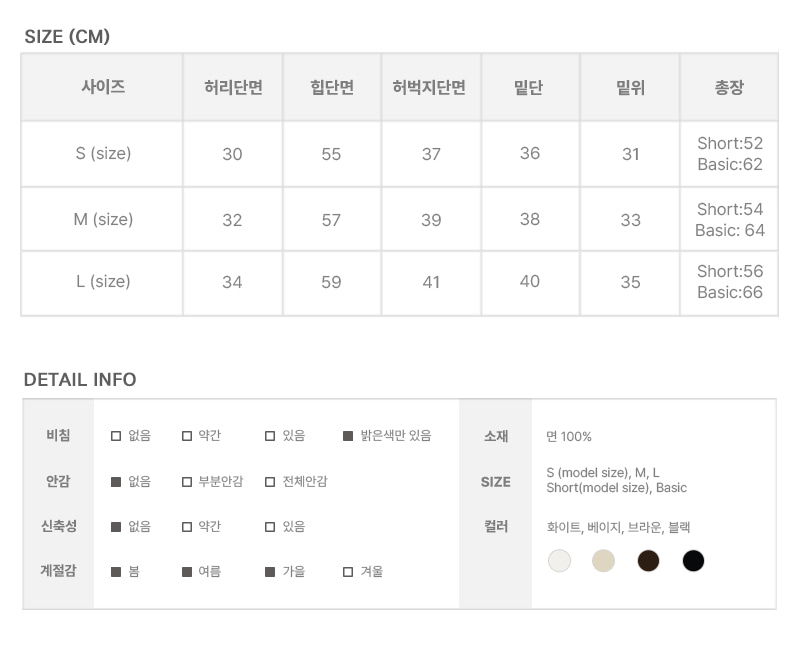The width and height of the screenshot is (800, 671).
Task: Click the '면 100%' material text
Action: [569, 437]
